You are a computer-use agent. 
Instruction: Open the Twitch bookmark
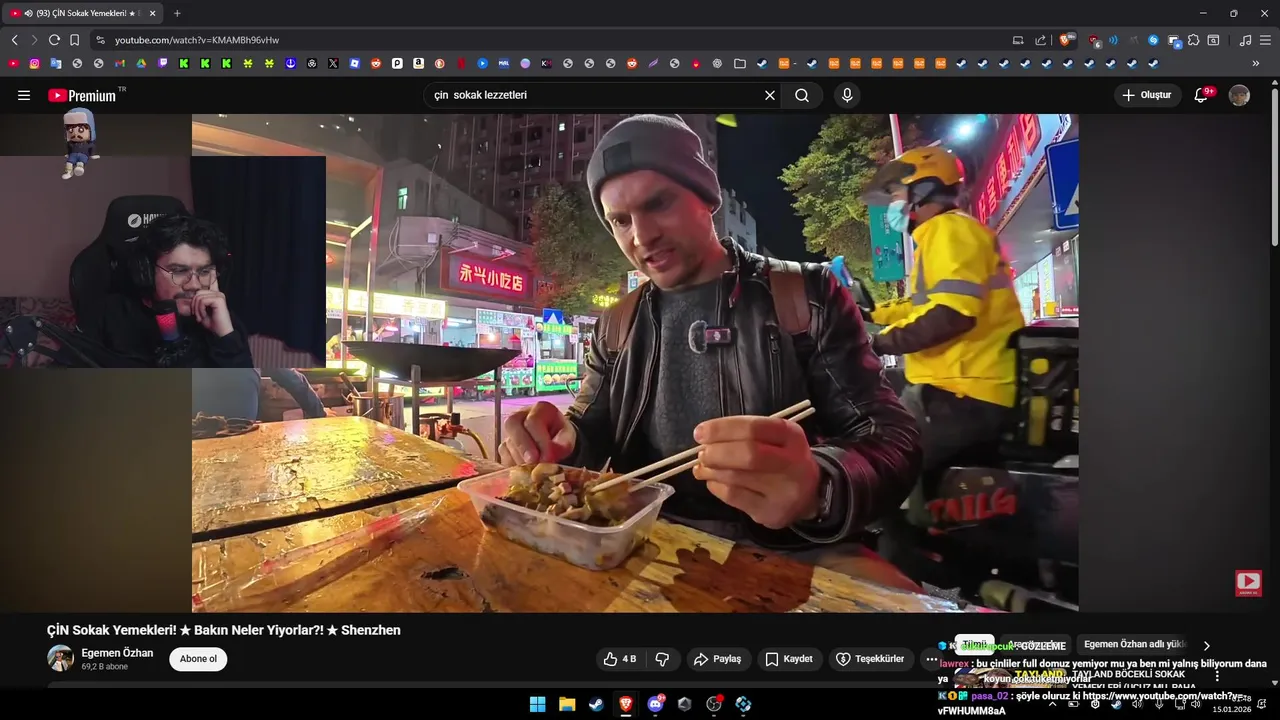coord(163,63)
